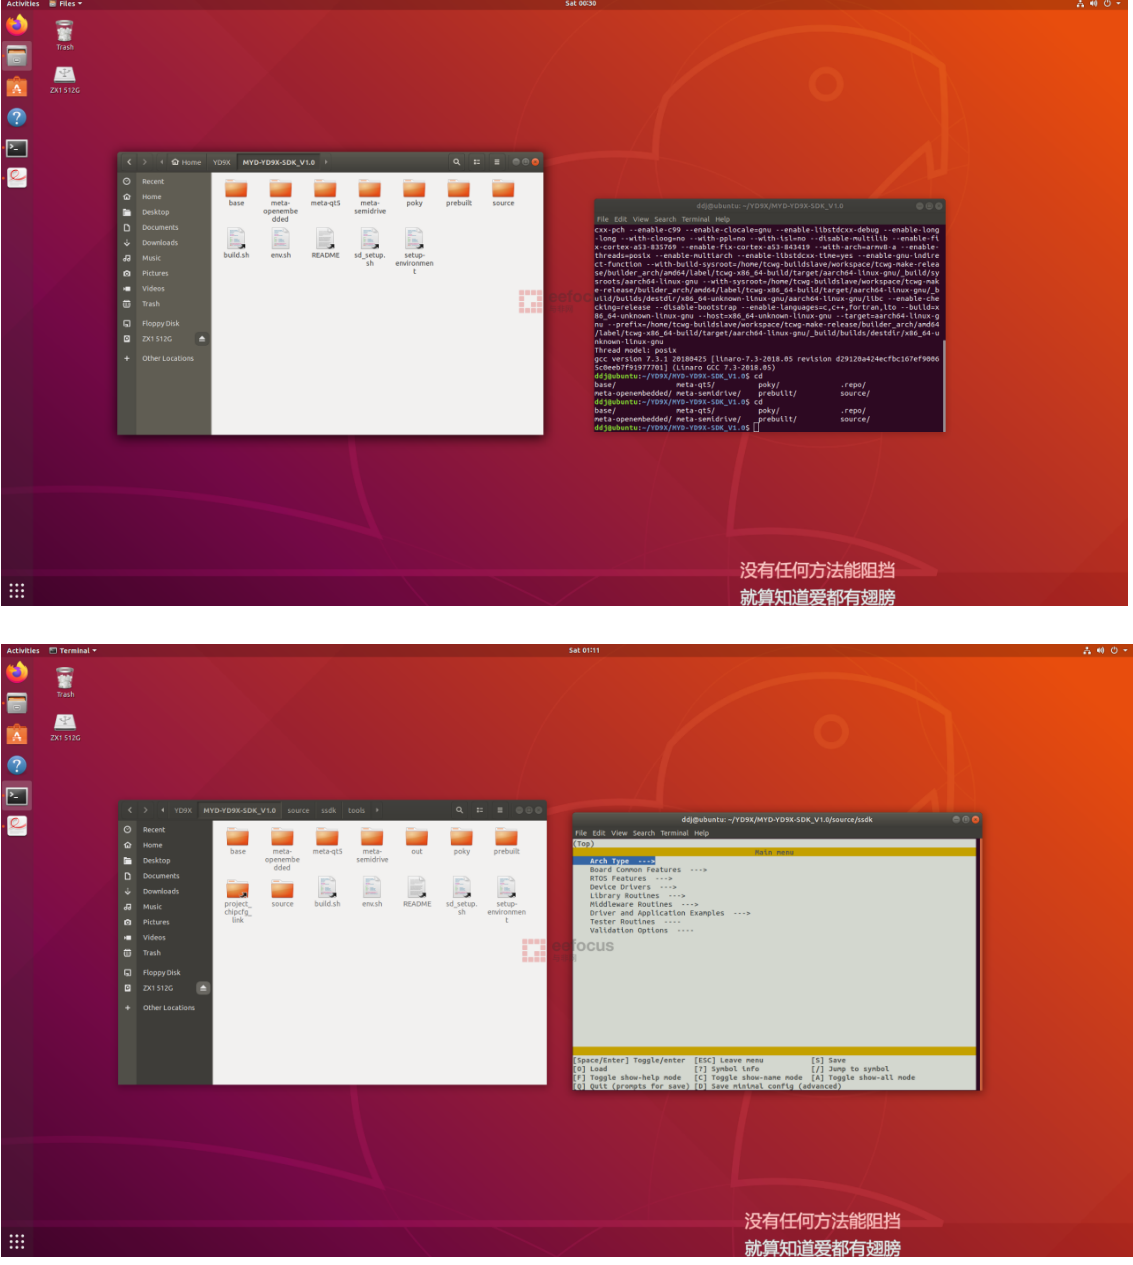Open Firefox from the Sat 01:11 desktop dock
Screen dimensions: 1133x1265
pos(17,672)
